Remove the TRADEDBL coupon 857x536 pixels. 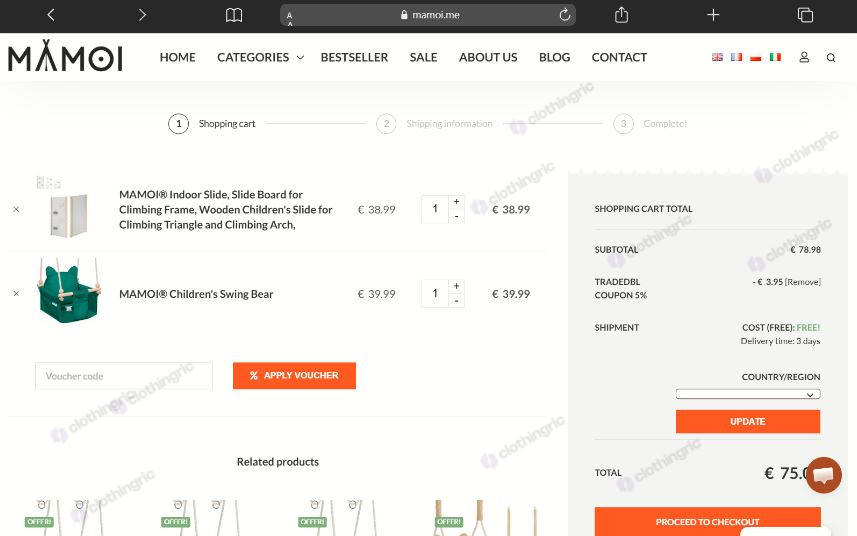coord(803,282)
